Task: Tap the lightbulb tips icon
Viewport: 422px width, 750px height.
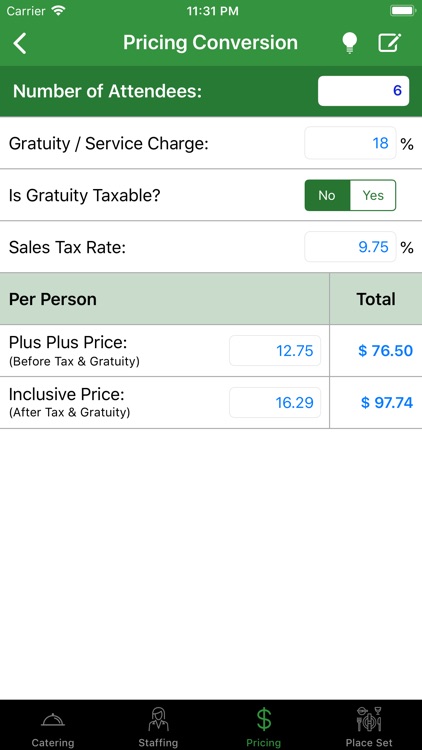Action: click(x=349, y=43)
